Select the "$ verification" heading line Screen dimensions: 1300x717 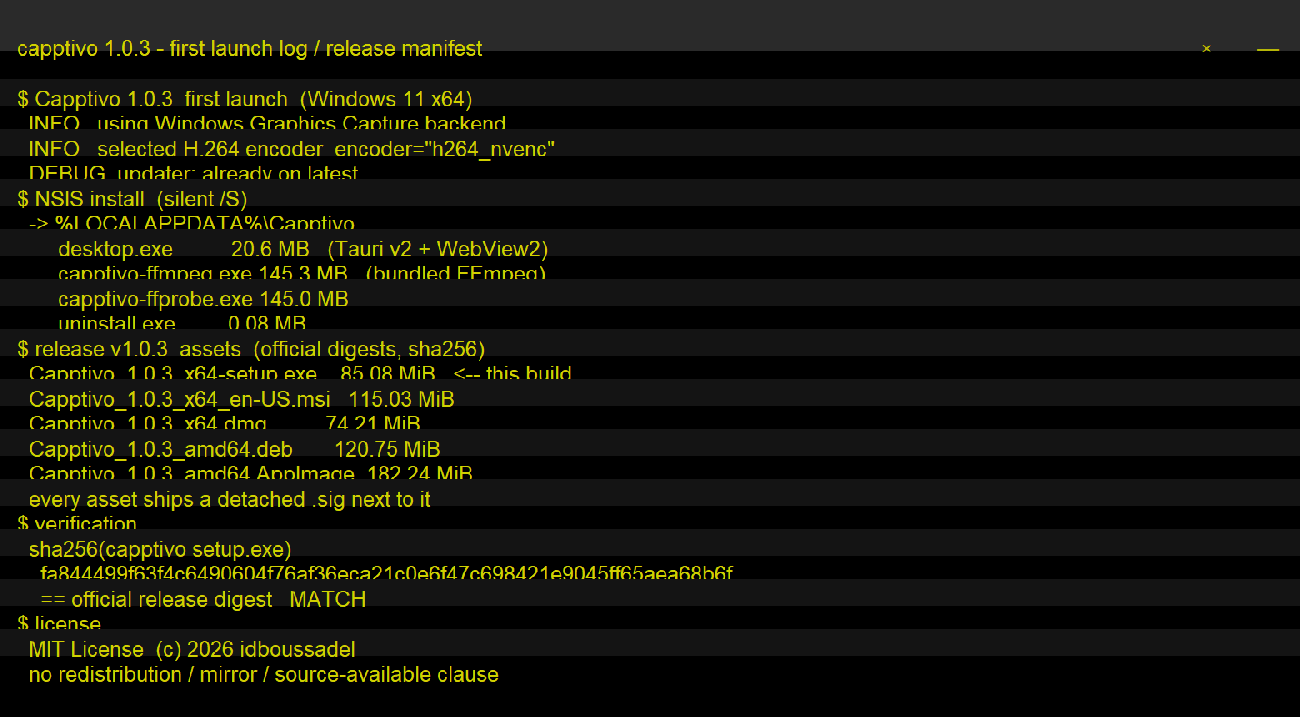77,524
